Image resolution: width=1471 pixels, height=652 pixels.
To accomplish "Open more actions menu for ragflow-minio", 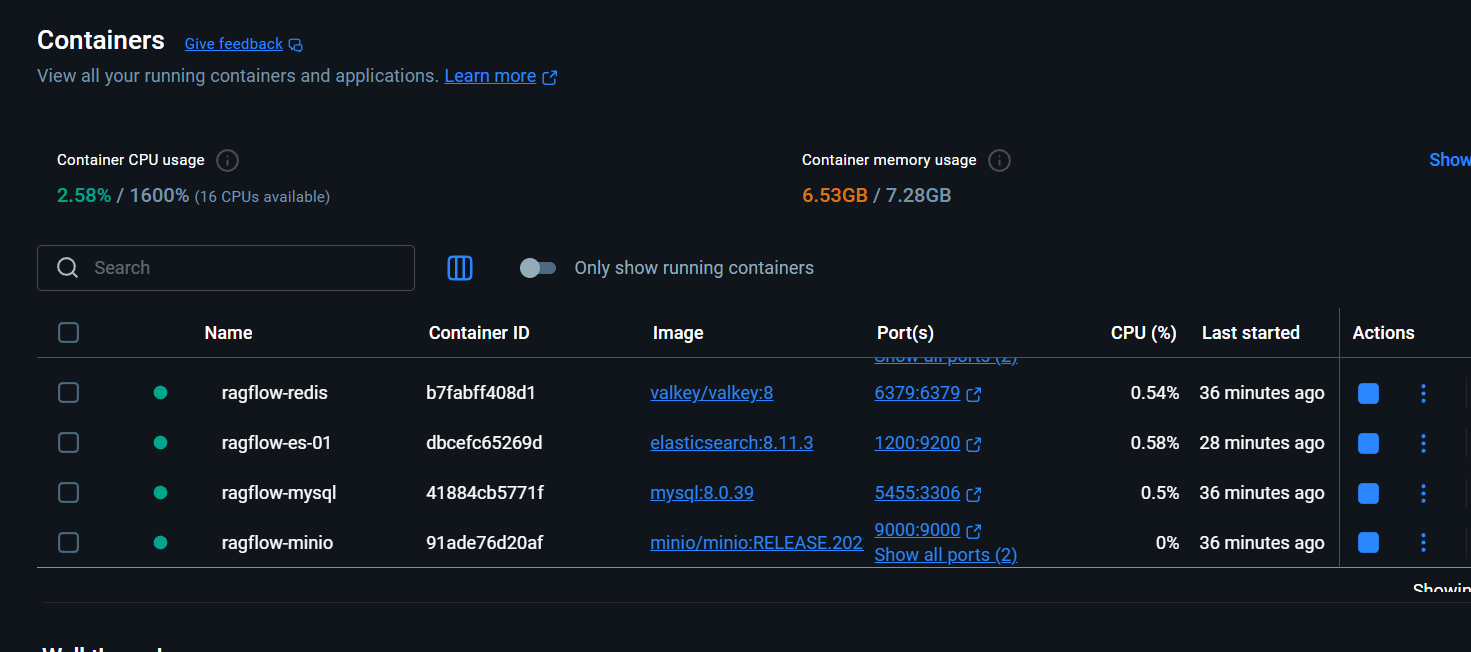I will pos(1423,543).
